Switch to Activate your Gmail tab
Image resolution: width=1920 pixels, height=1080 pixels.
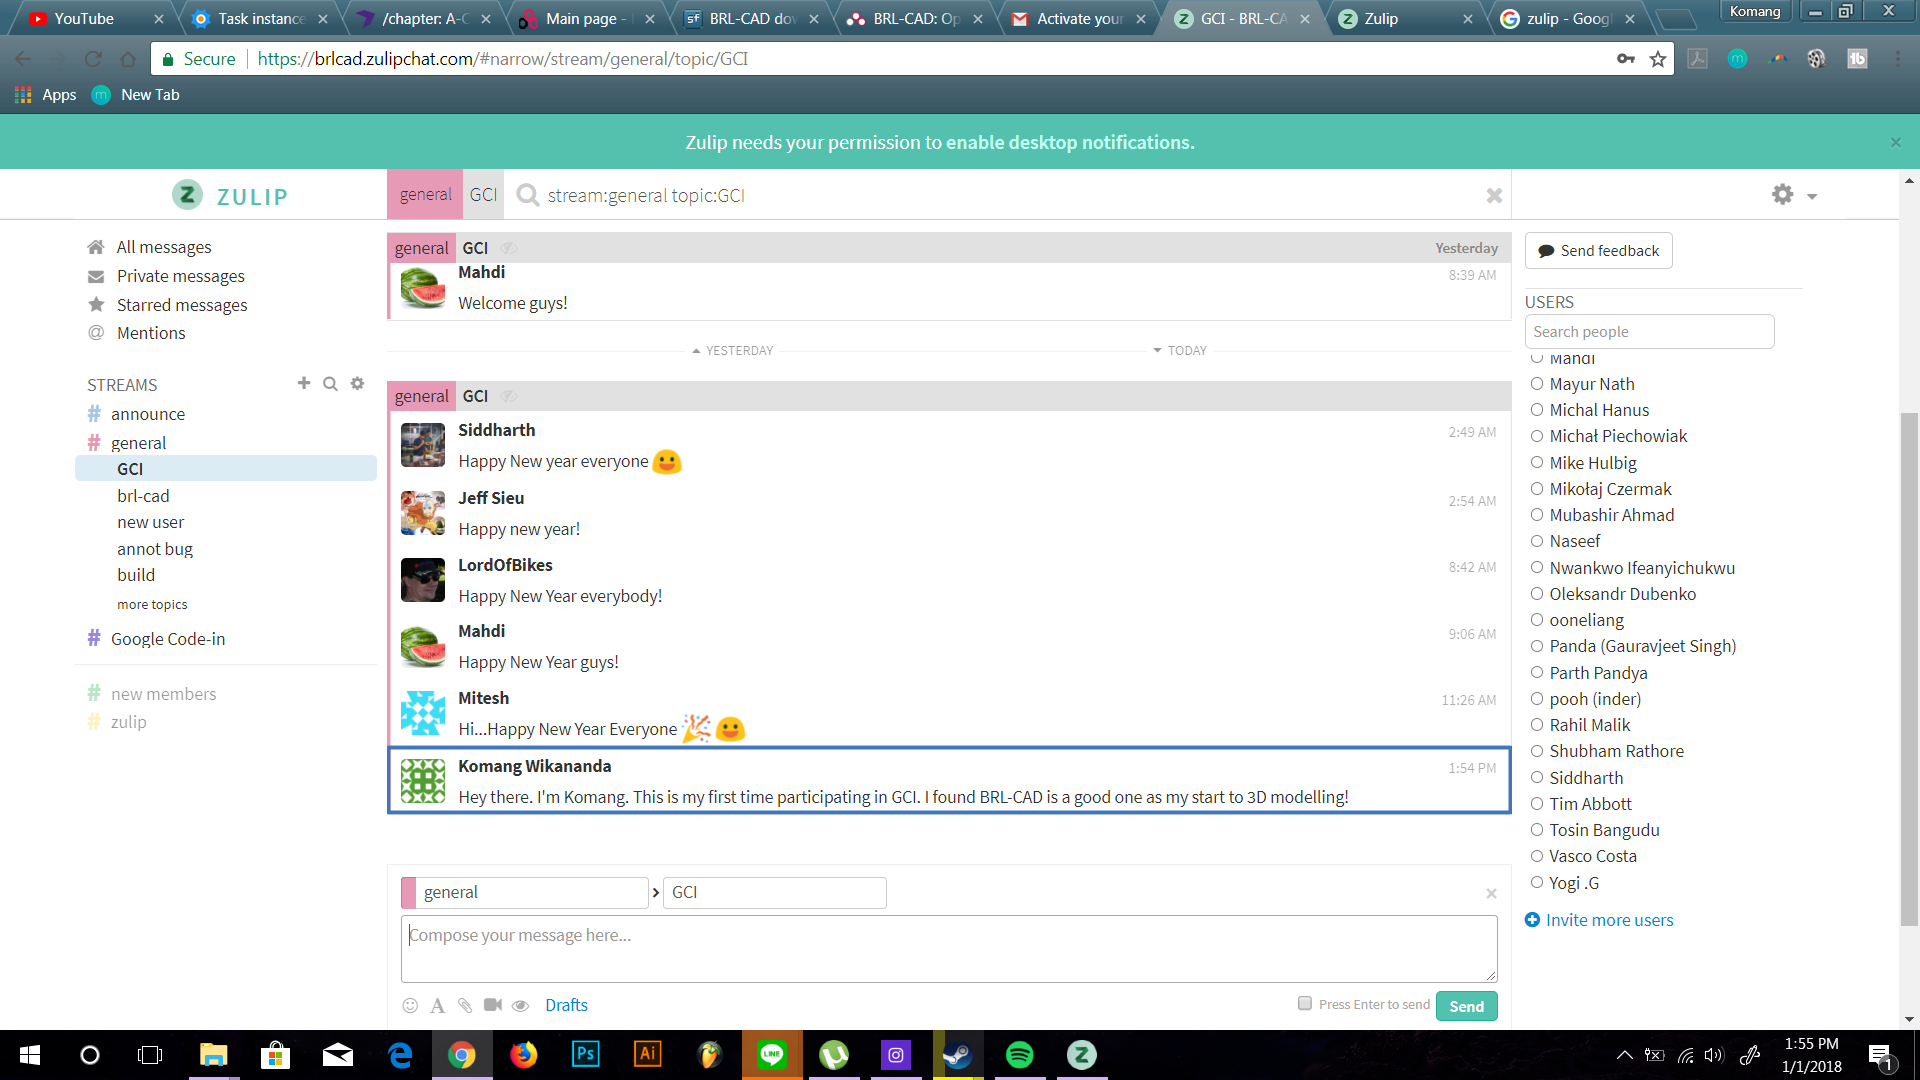coord(1079,18)
